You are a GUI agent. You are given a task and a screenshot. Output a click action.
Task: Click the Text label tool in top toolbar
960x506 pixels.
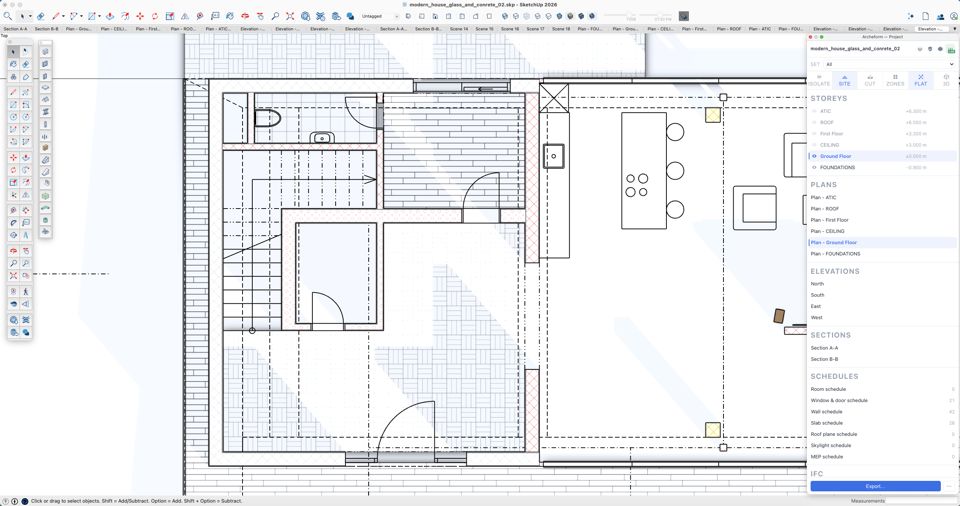[215, 16]
